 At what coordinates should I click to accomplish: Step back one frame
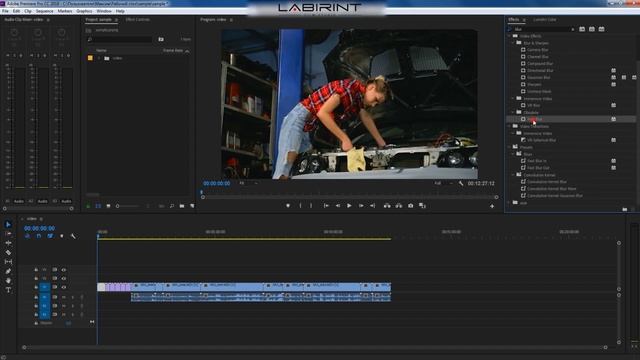338,206
